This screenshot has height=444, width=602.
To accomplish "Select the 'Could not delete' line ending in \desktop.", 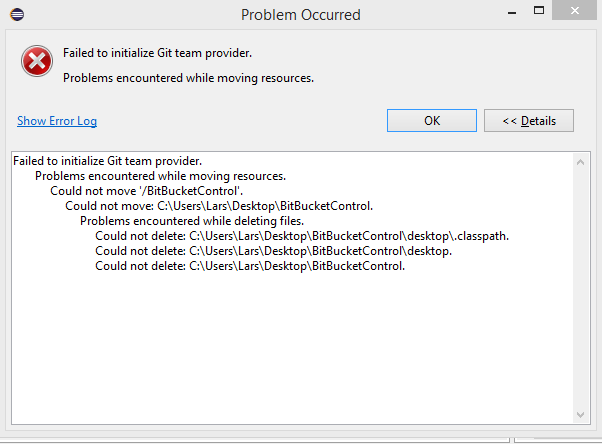I will click(273, 251).
